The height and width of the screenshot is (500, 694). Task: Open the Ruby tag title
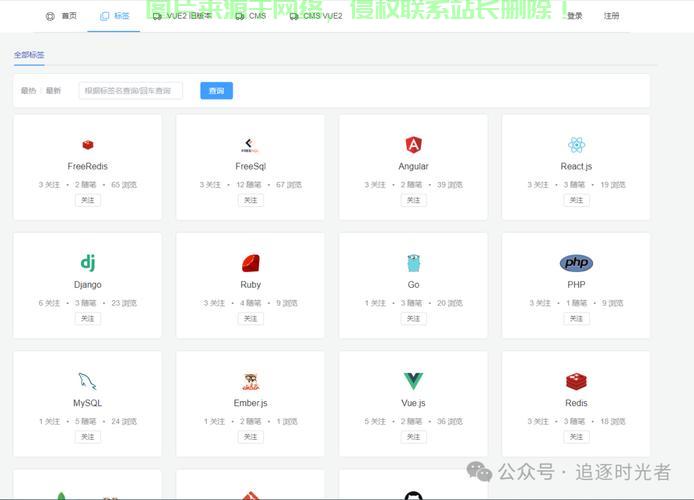(251, 285)
